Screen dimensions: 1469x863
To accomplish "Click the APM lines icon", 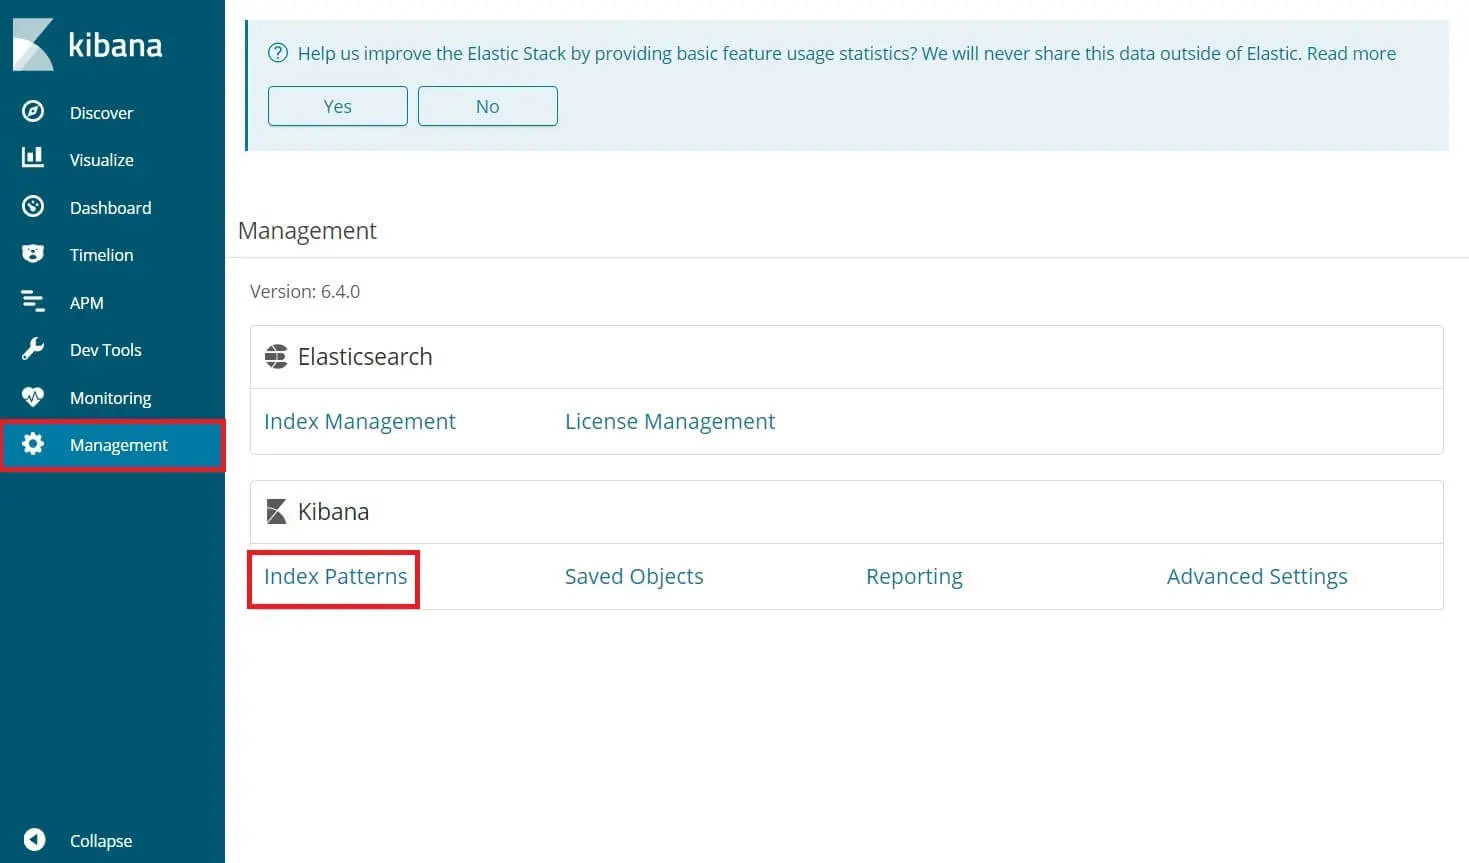I will tap(33, 301).
